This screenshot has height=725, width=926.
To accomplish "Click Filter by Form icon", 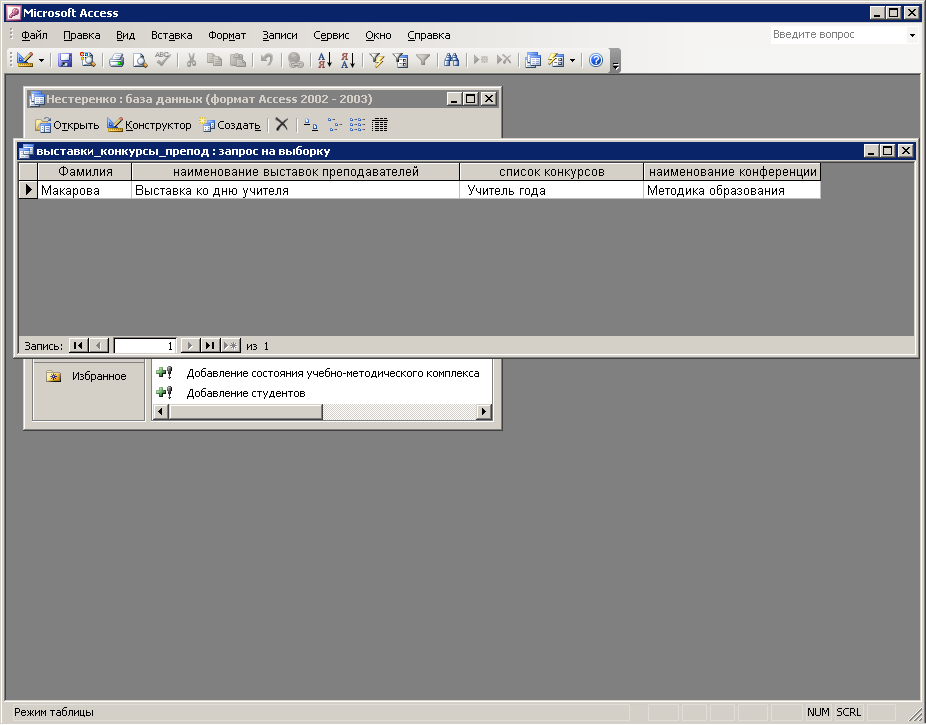I will pyautogui.click(x=400, y=60).
